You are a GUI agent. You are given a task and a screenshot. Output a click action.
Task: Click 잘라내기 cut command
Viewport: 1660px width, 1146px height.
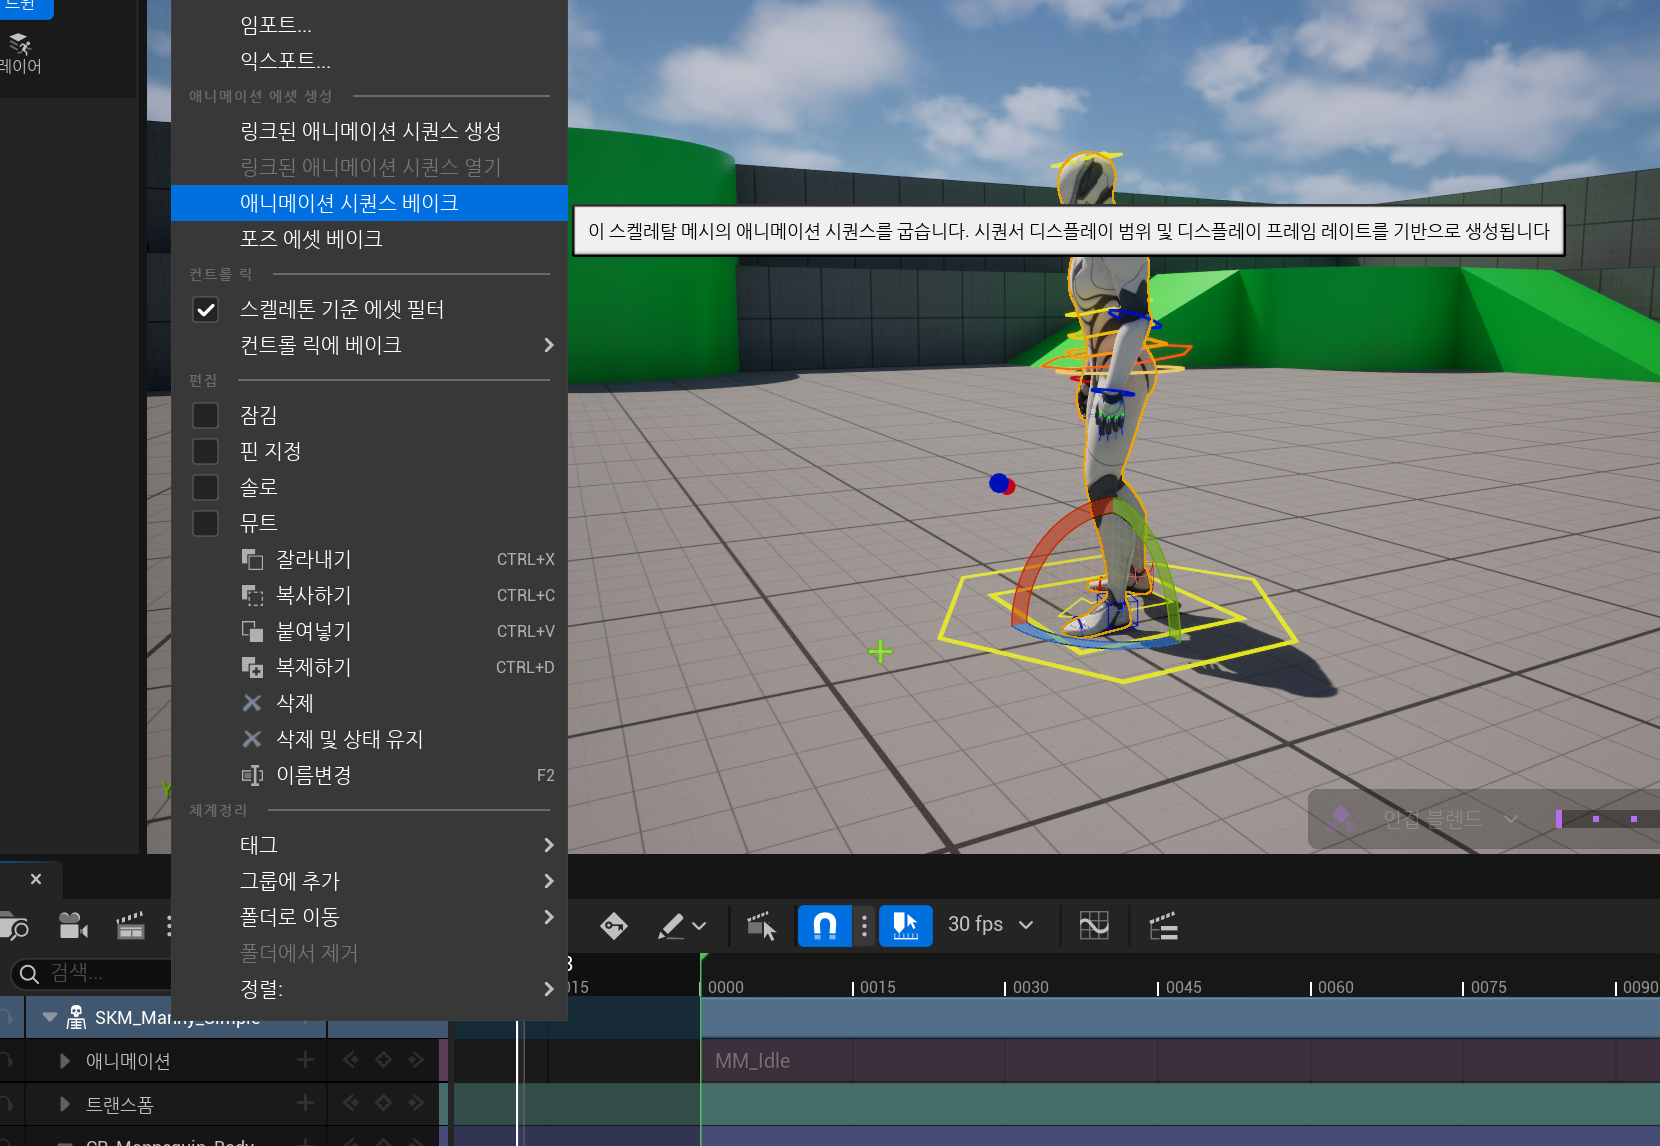tap(369, 559)
